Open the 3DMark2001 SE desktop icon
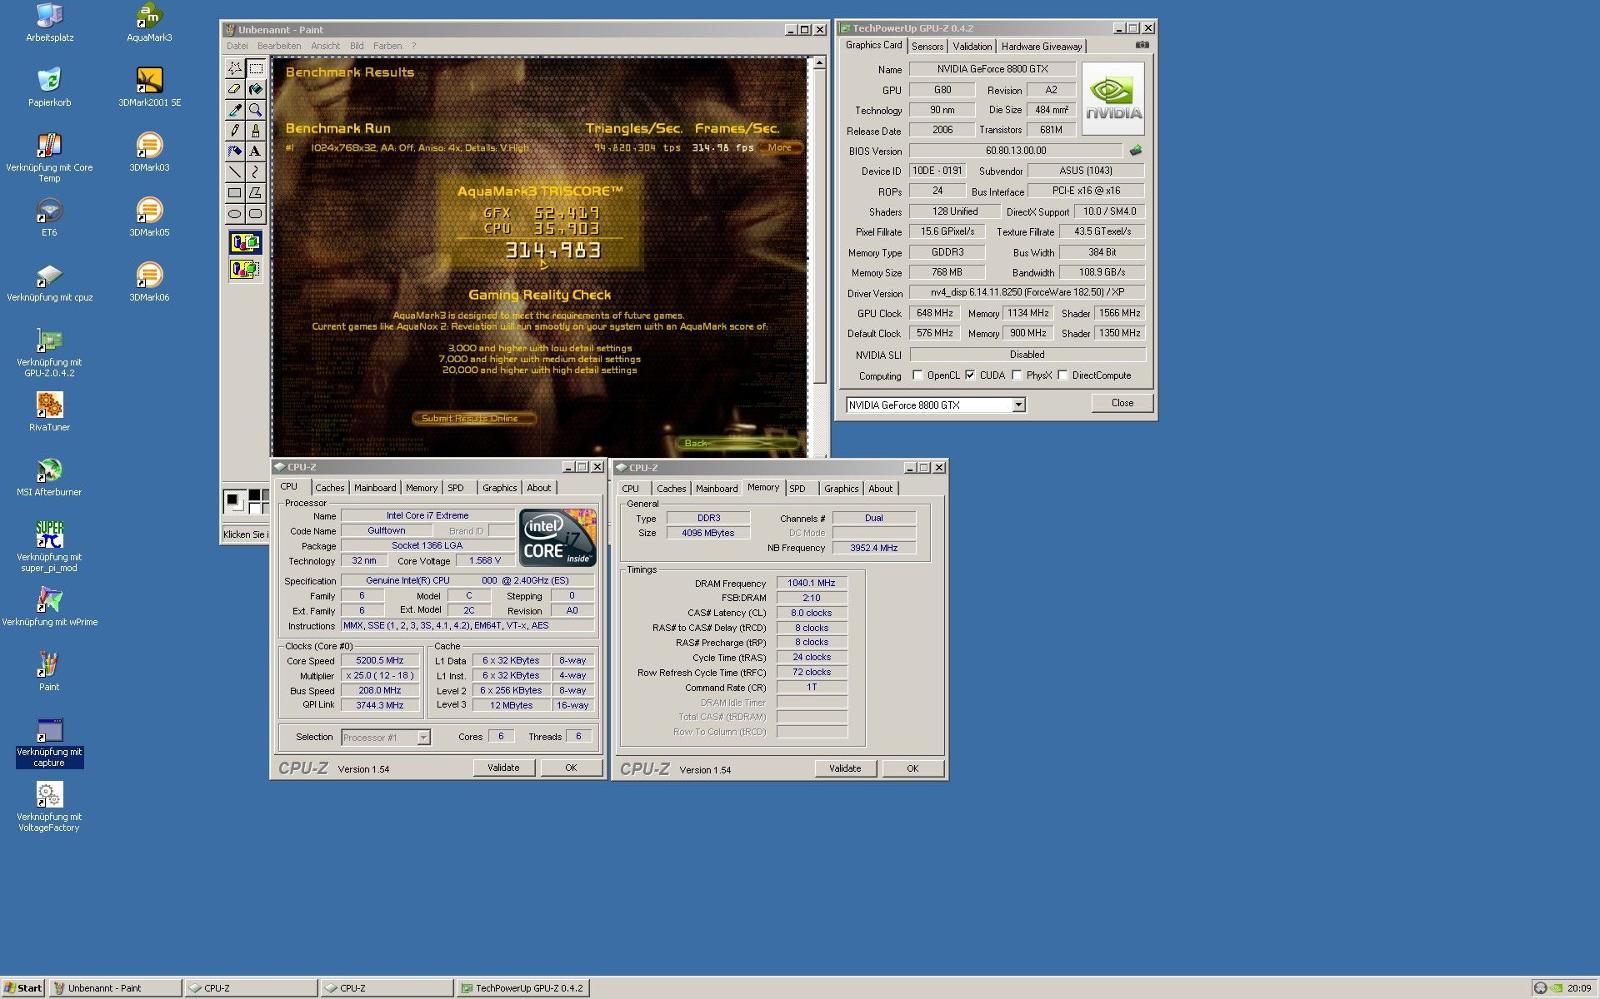 (149, 88)
